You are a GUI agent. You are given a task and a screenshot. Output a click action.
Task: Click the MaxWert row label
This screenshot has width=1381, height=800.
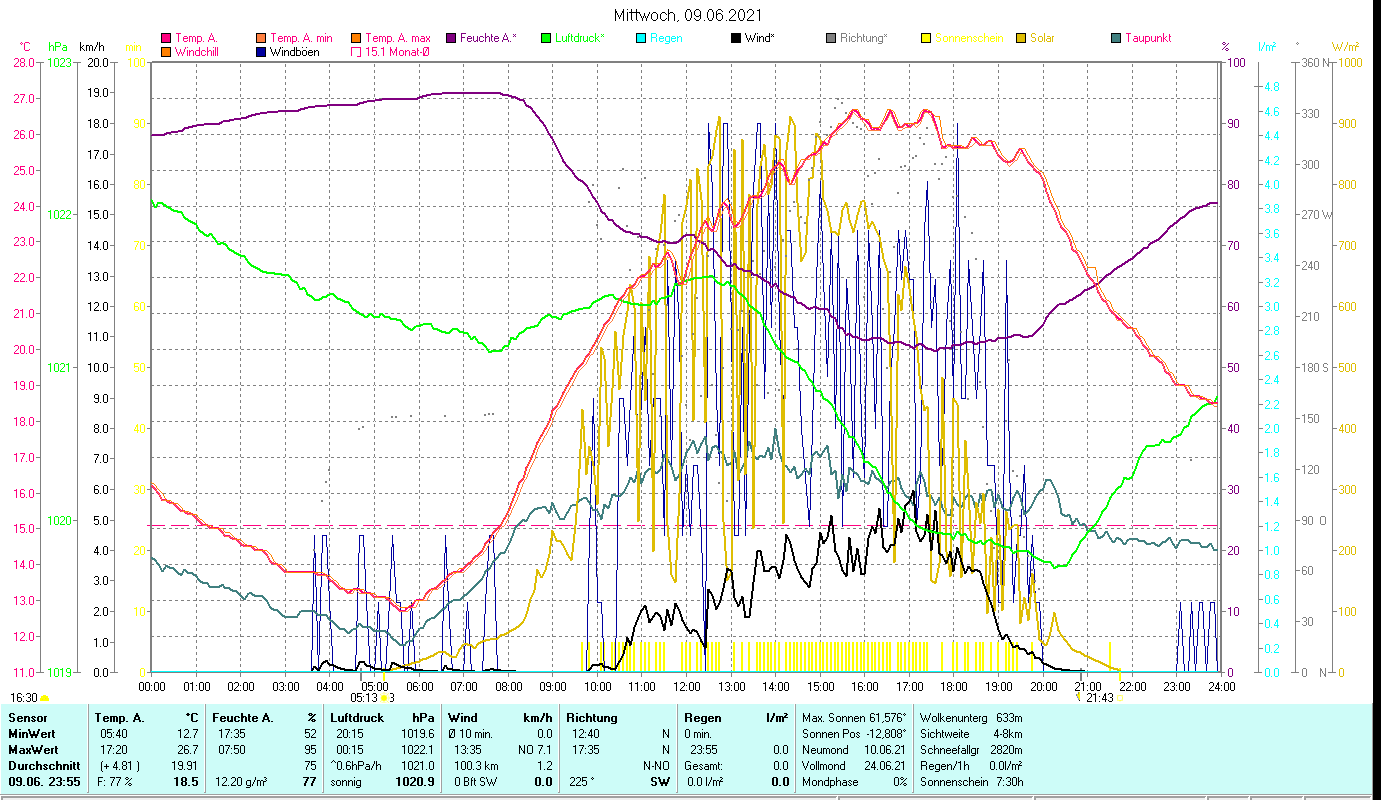pos(34,750)
